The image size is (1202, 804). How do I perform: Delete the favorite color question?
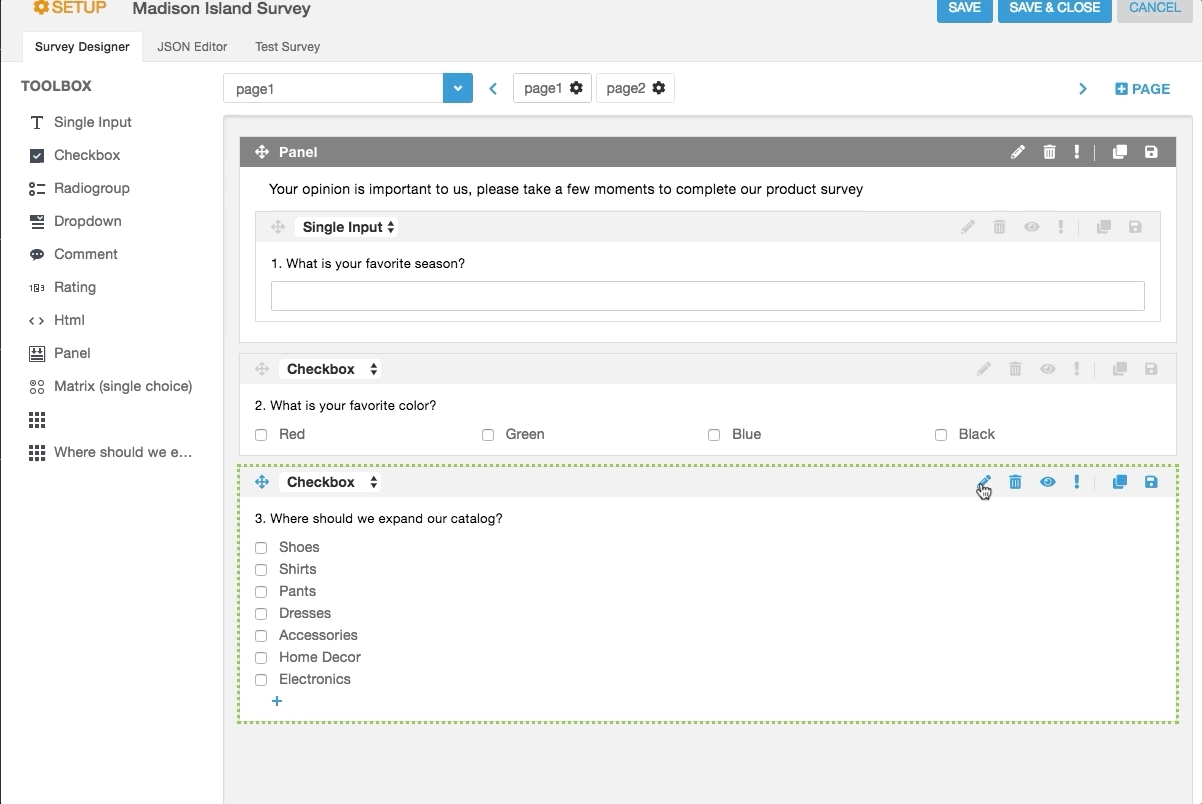click(1015, 369)
